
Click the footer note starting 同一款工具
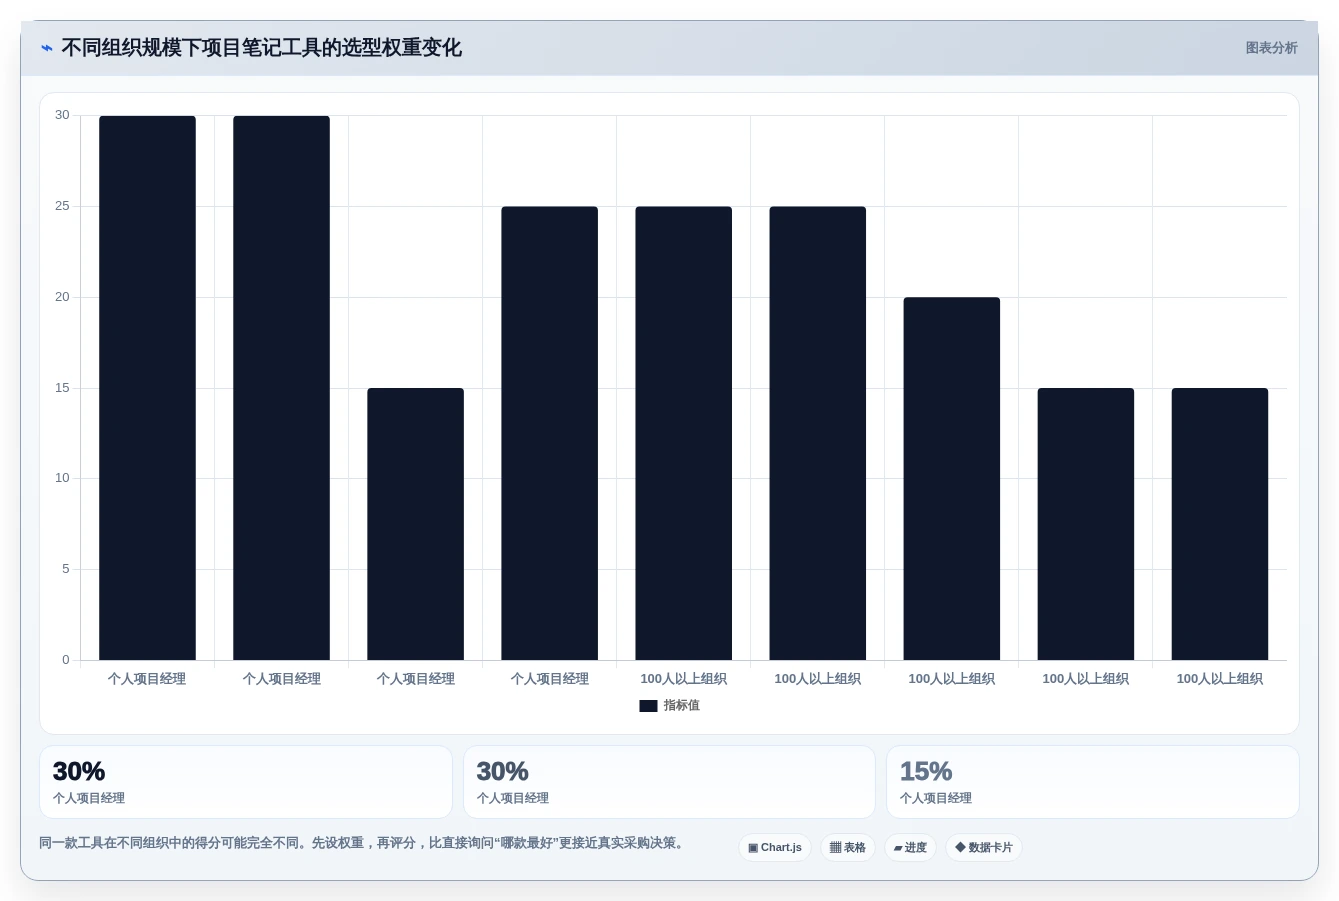tap(364, 843)
